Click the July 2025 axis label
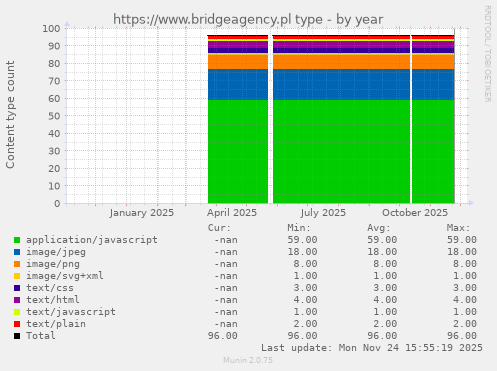 pyautogui.click(x=323, y=213)
